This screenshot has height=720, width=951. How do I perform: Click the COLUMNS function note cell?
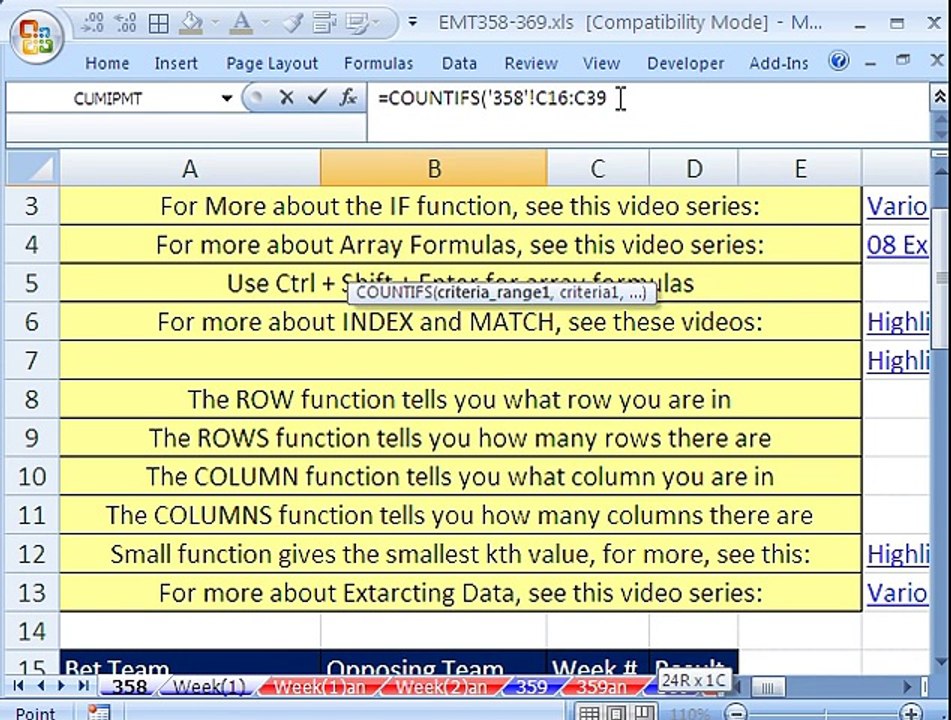pos(460,515)
